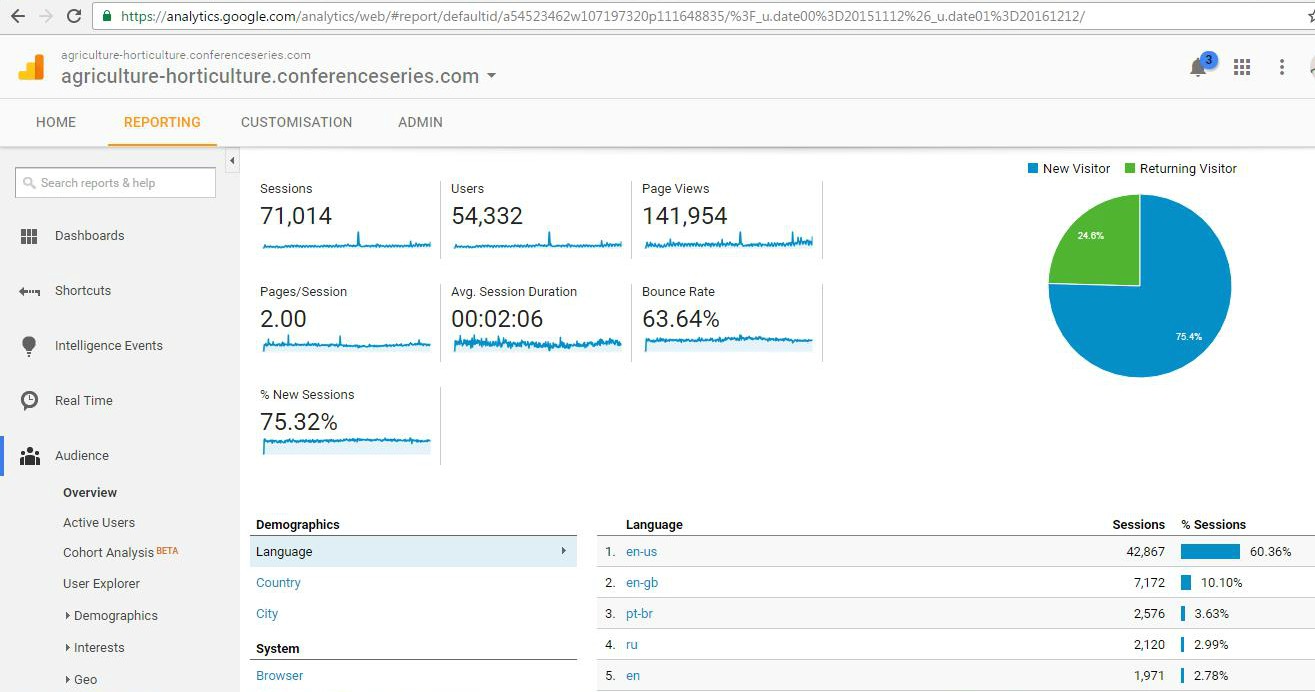Image resolution: width=1315 pixels, height=692 pixels.
Task: Click the Audience sidebar label
Action: 82,456
